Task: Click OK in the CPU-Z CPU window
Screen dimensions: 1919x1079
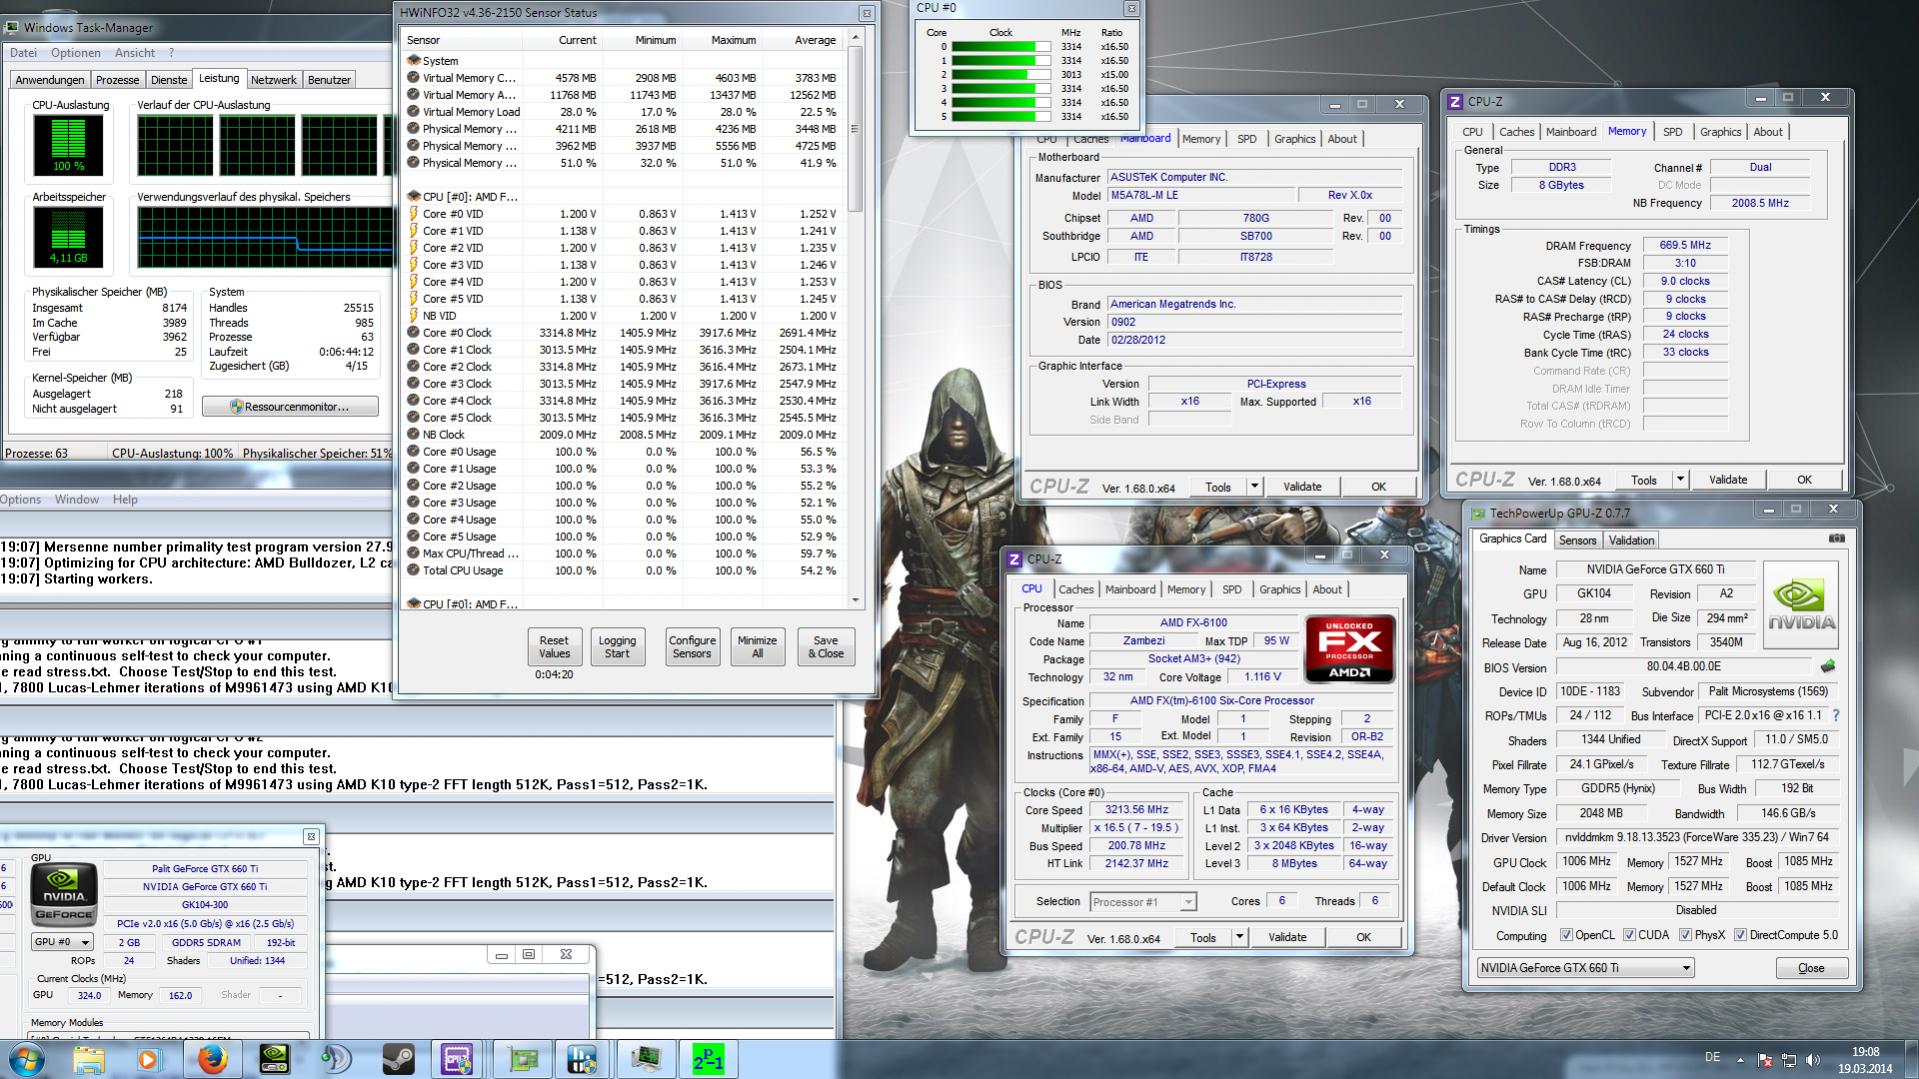Action: (x=1363, y=937)
